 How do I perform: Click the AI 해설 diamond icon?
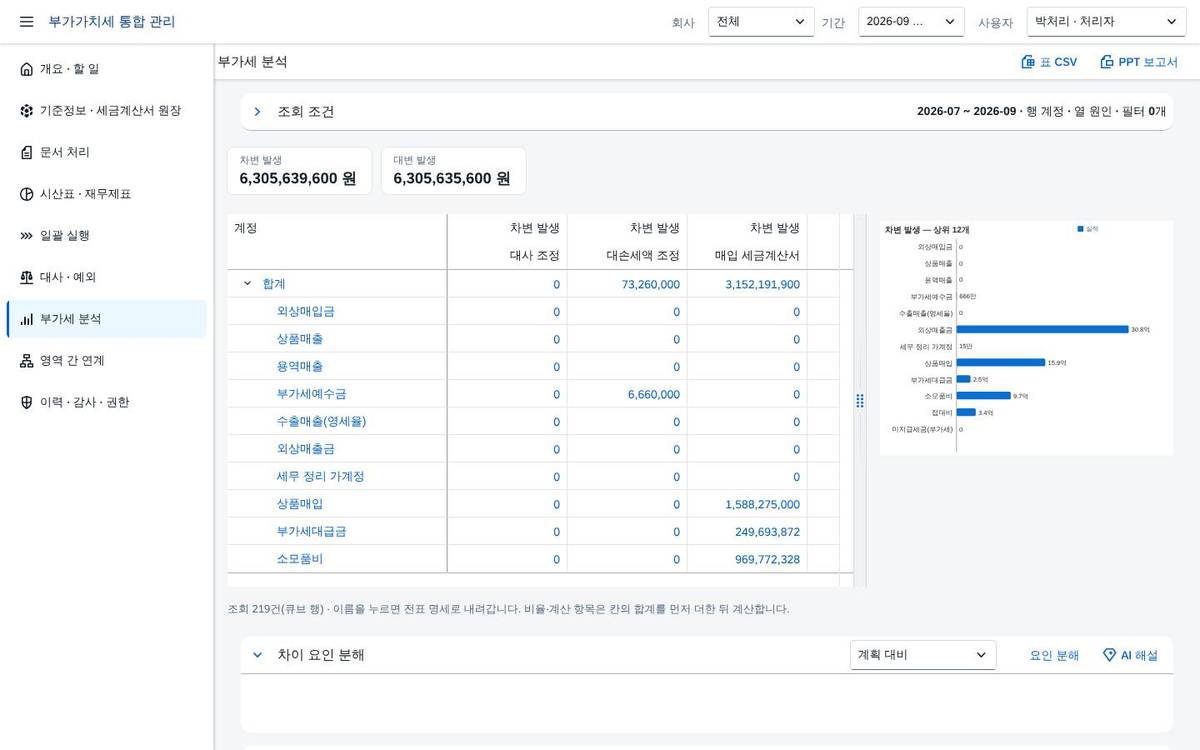[1109, 655]
